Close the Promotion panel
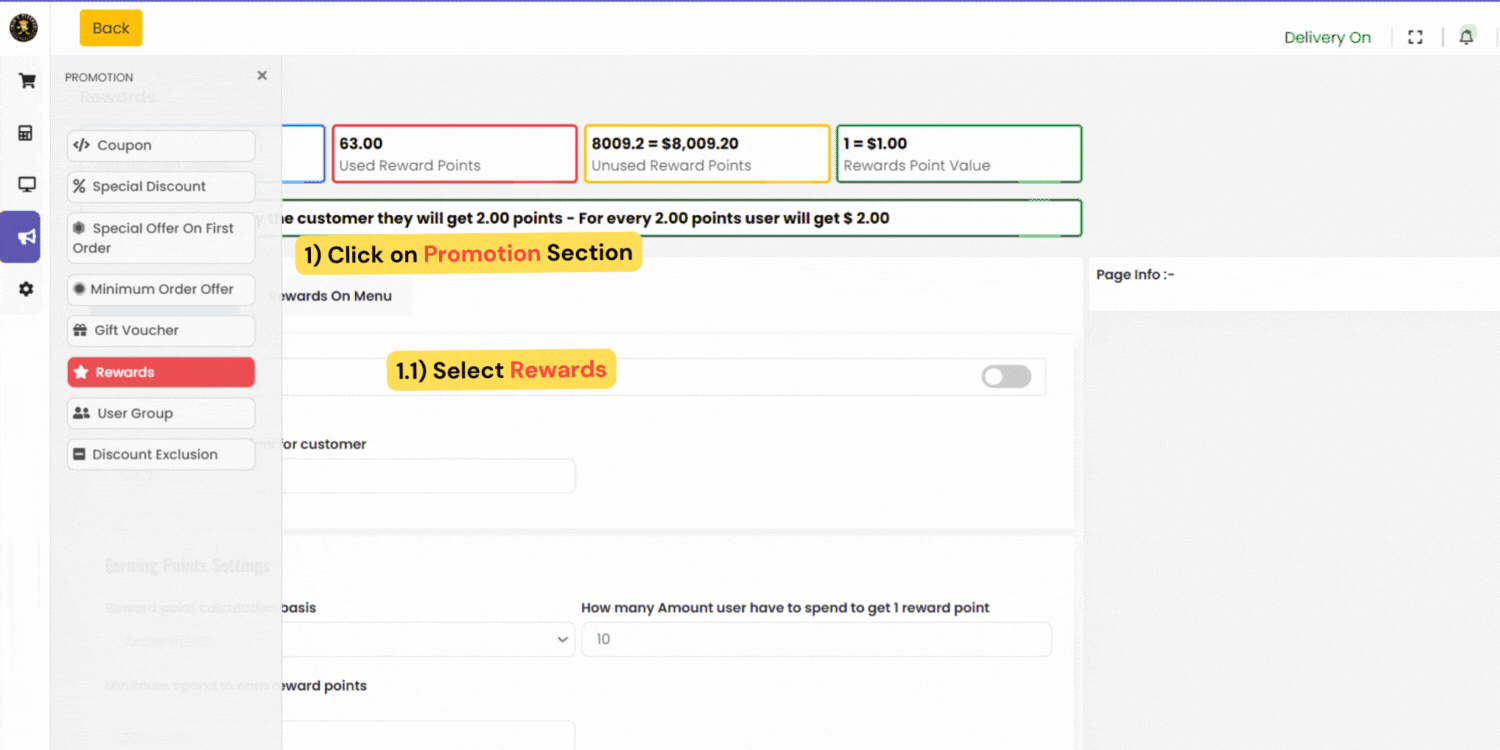The height and width of the screenshot is (750, 1500). tap(262, 76)
